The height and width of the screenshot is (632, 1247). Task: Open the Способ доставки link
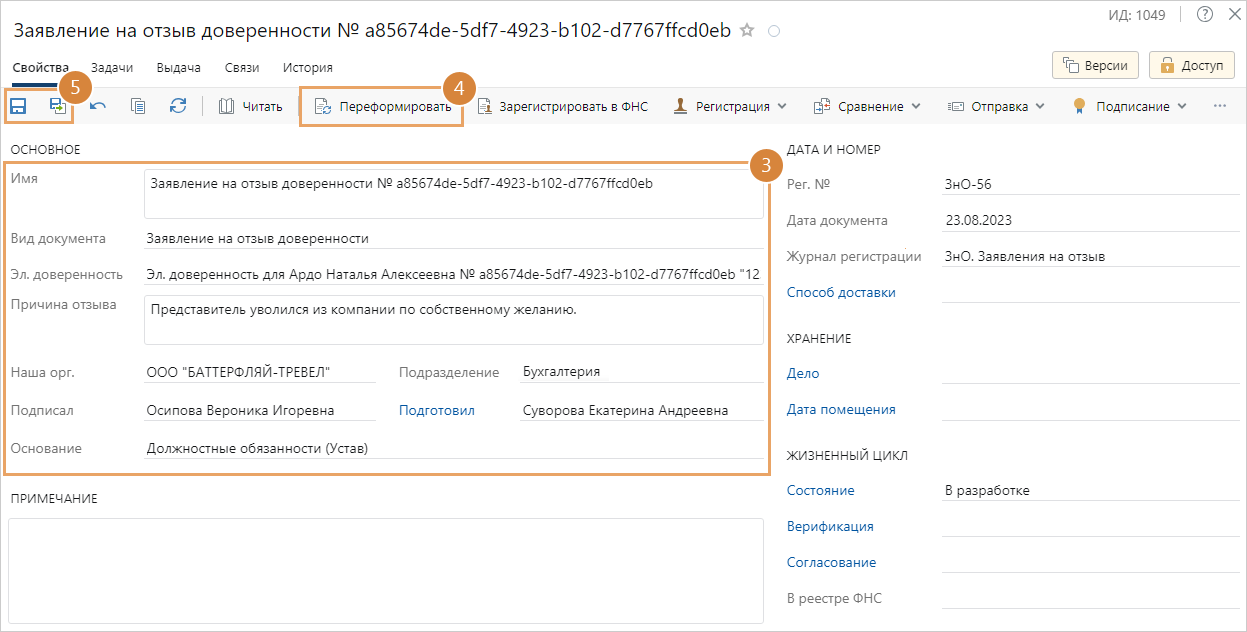(x=841, y=293)
